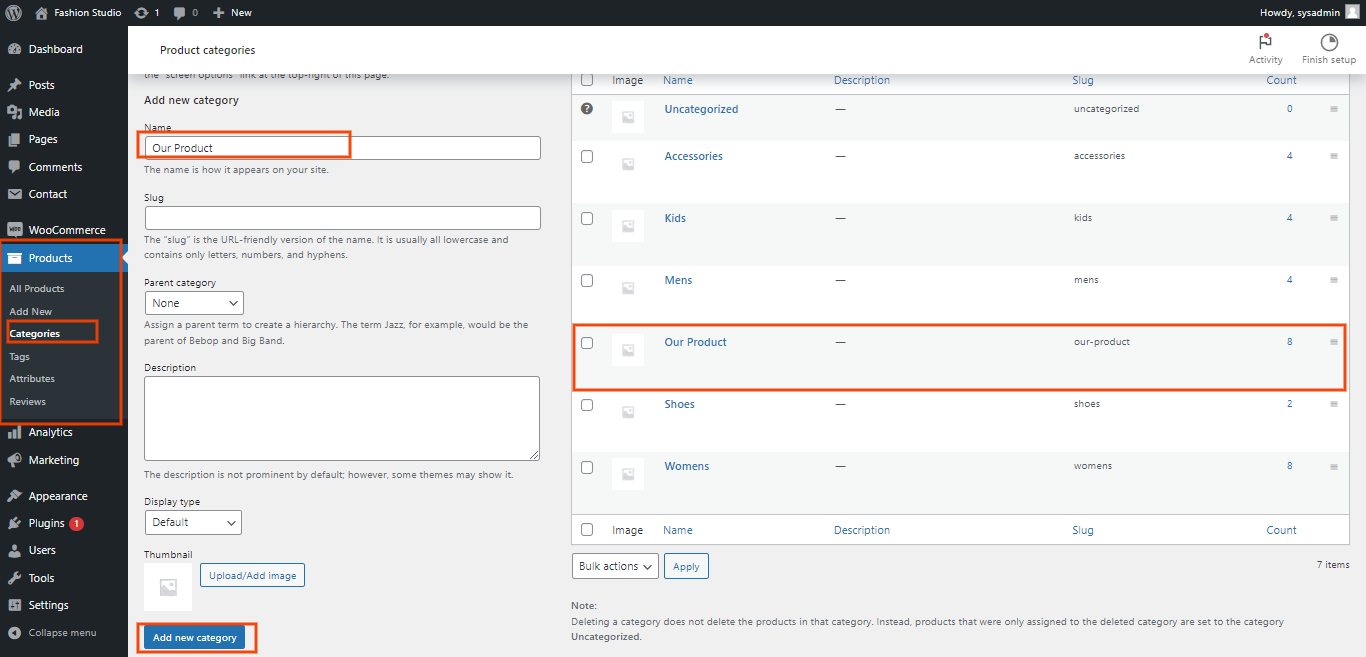The width and height of the screenshot is (1366, 657).
Task: Click the Finish setup progress icon
Action: pos(1328,43)
